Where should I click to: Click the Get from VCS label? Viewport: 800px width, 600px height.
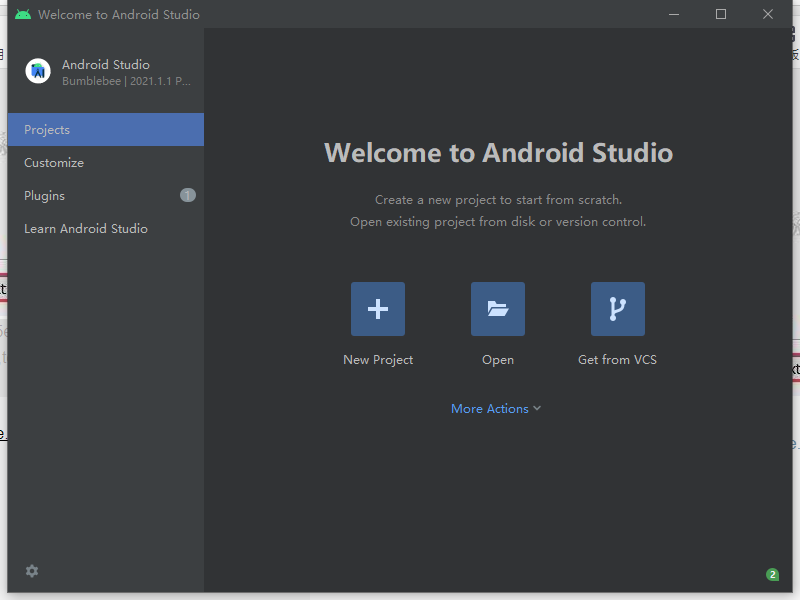pyautogui.click(x=617, y=360)
